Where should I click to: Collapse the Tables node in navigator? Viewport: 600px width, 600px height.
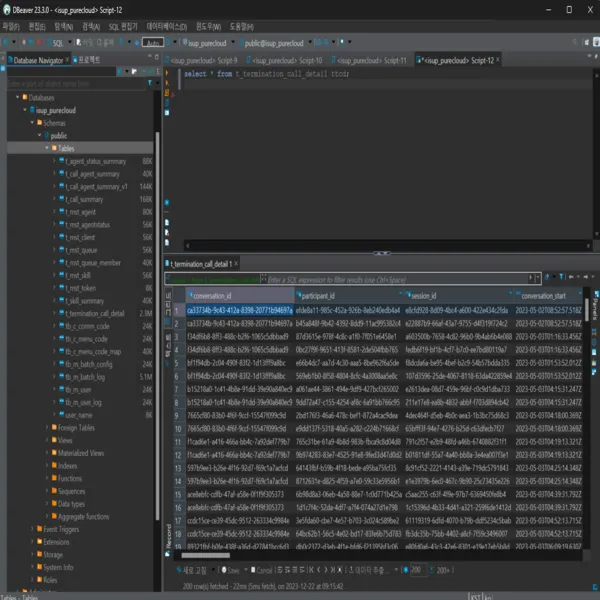coord(46,148)
